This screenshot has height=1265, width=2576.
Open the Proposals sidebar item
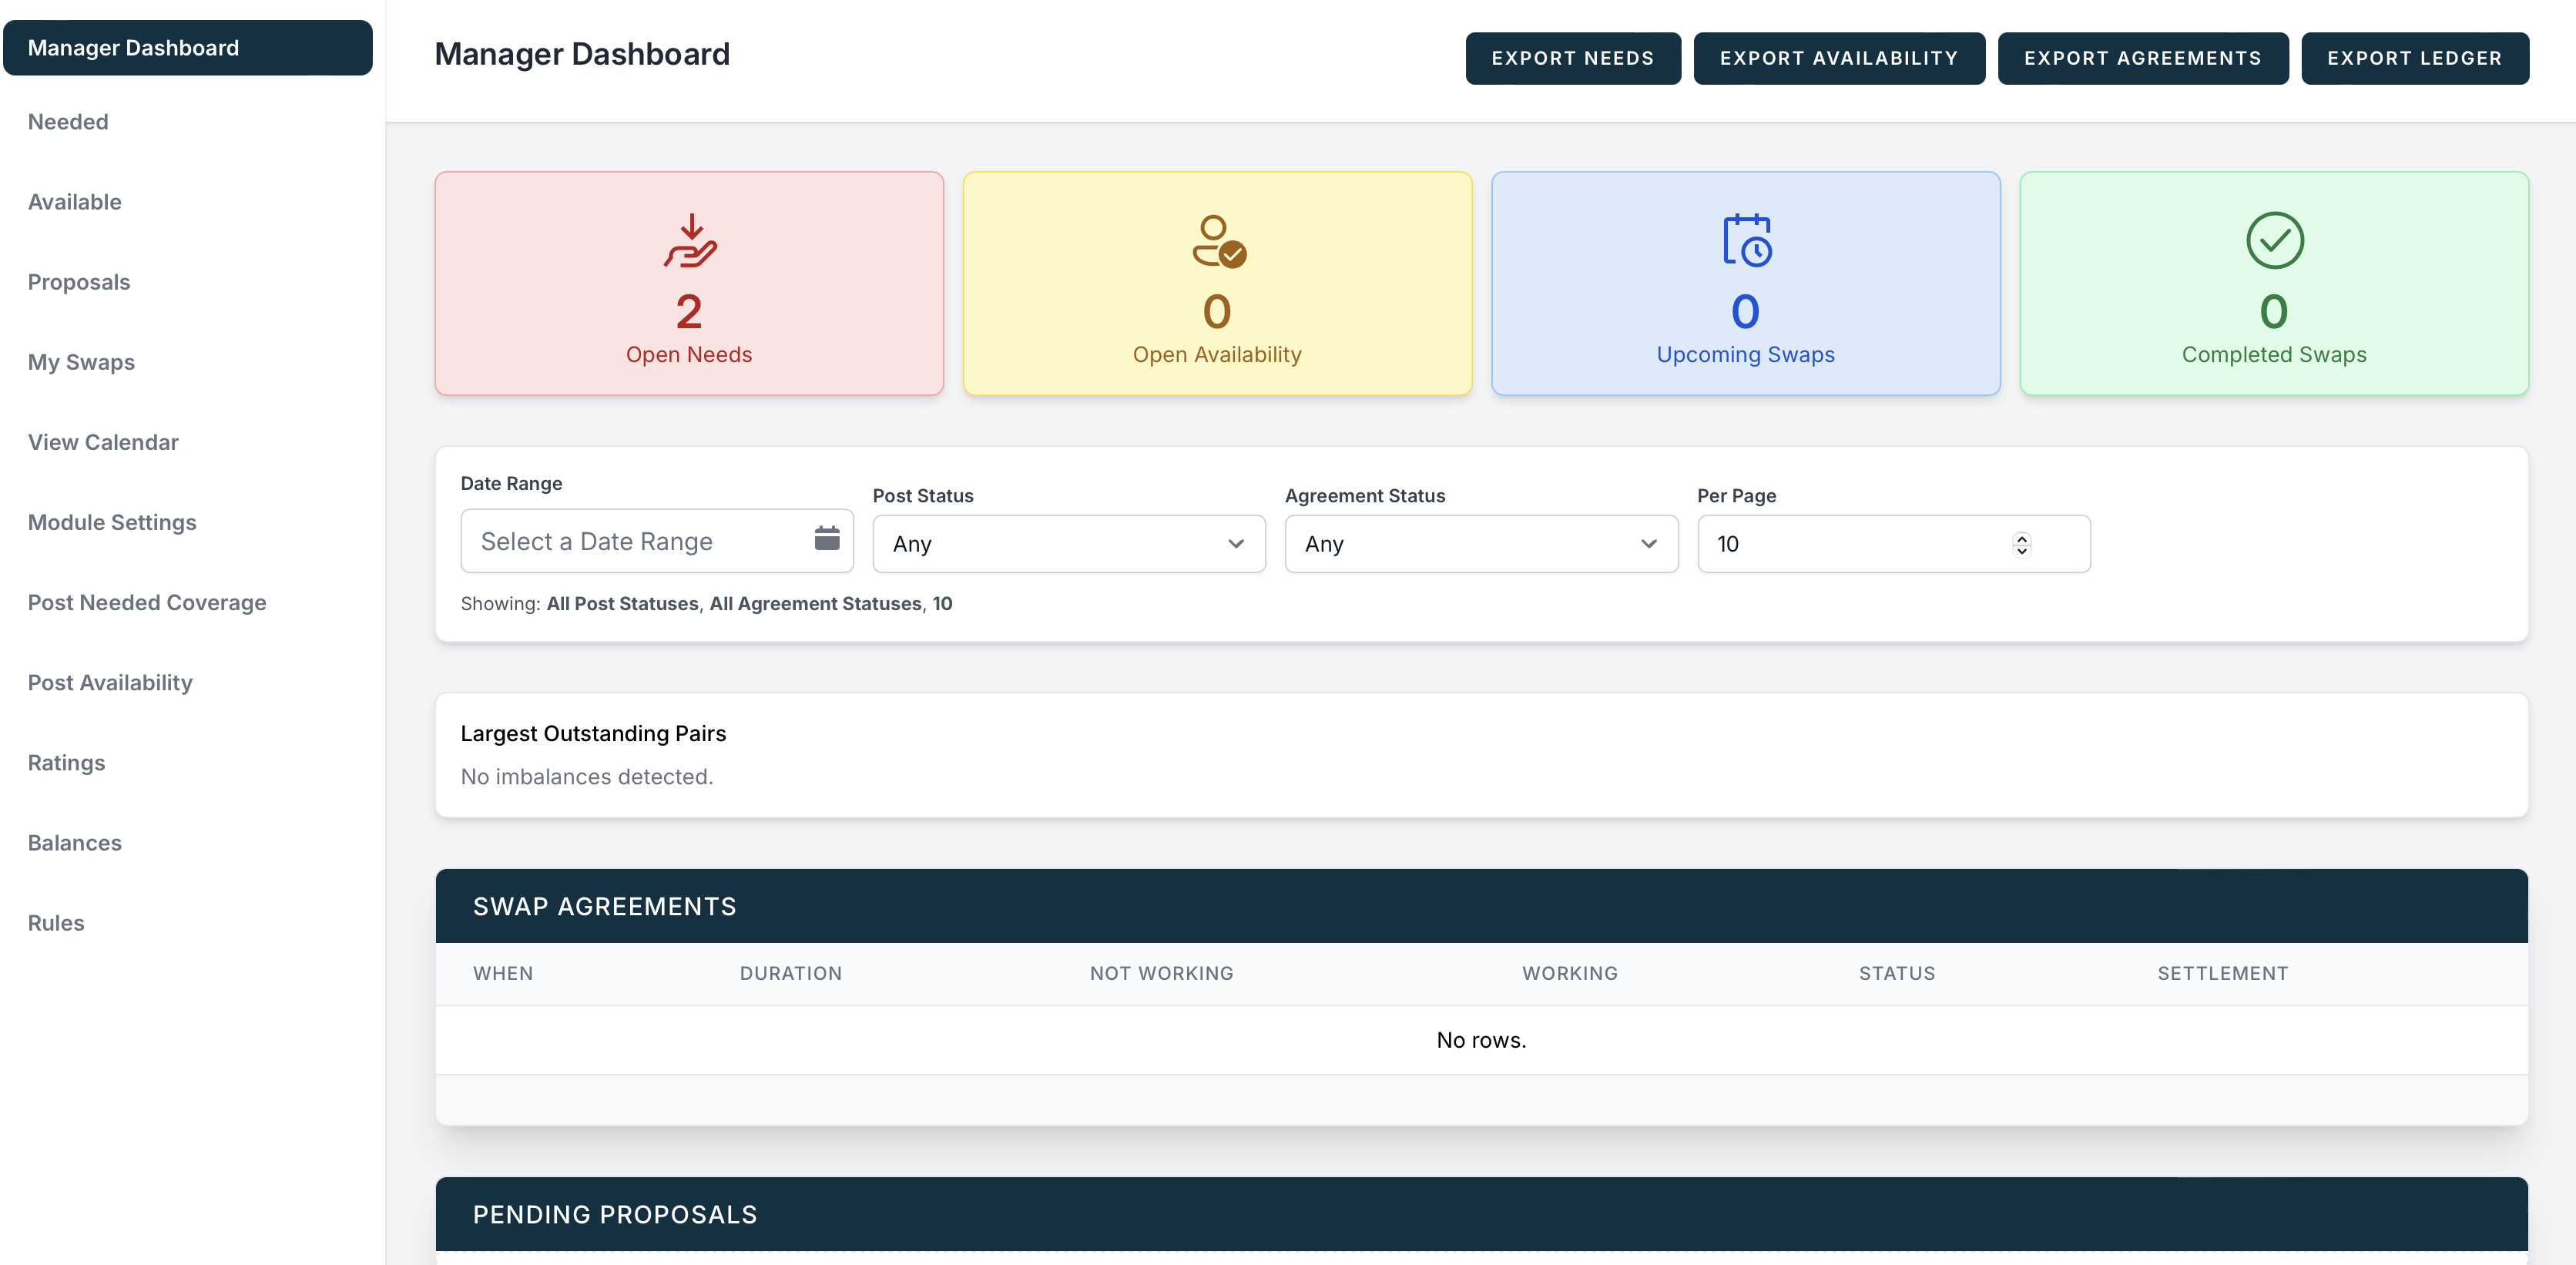[79, 282]
